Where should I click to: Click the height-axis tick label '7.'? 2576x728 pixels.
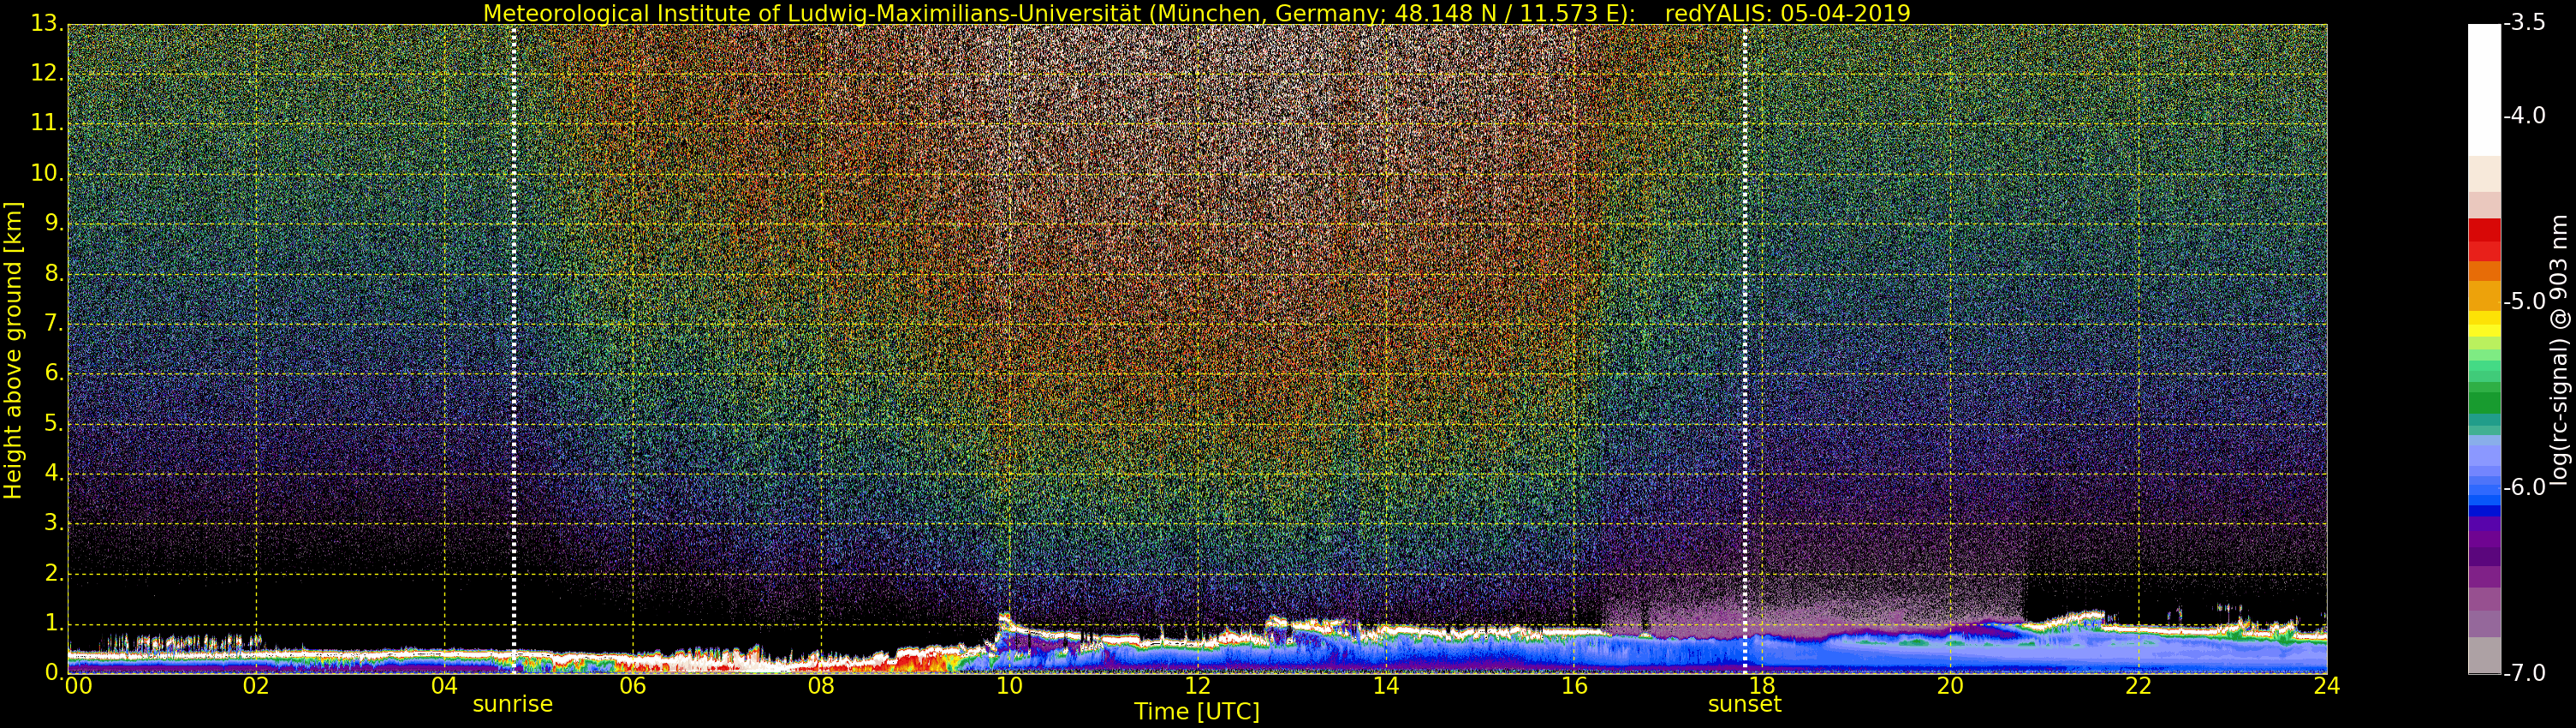54,323
